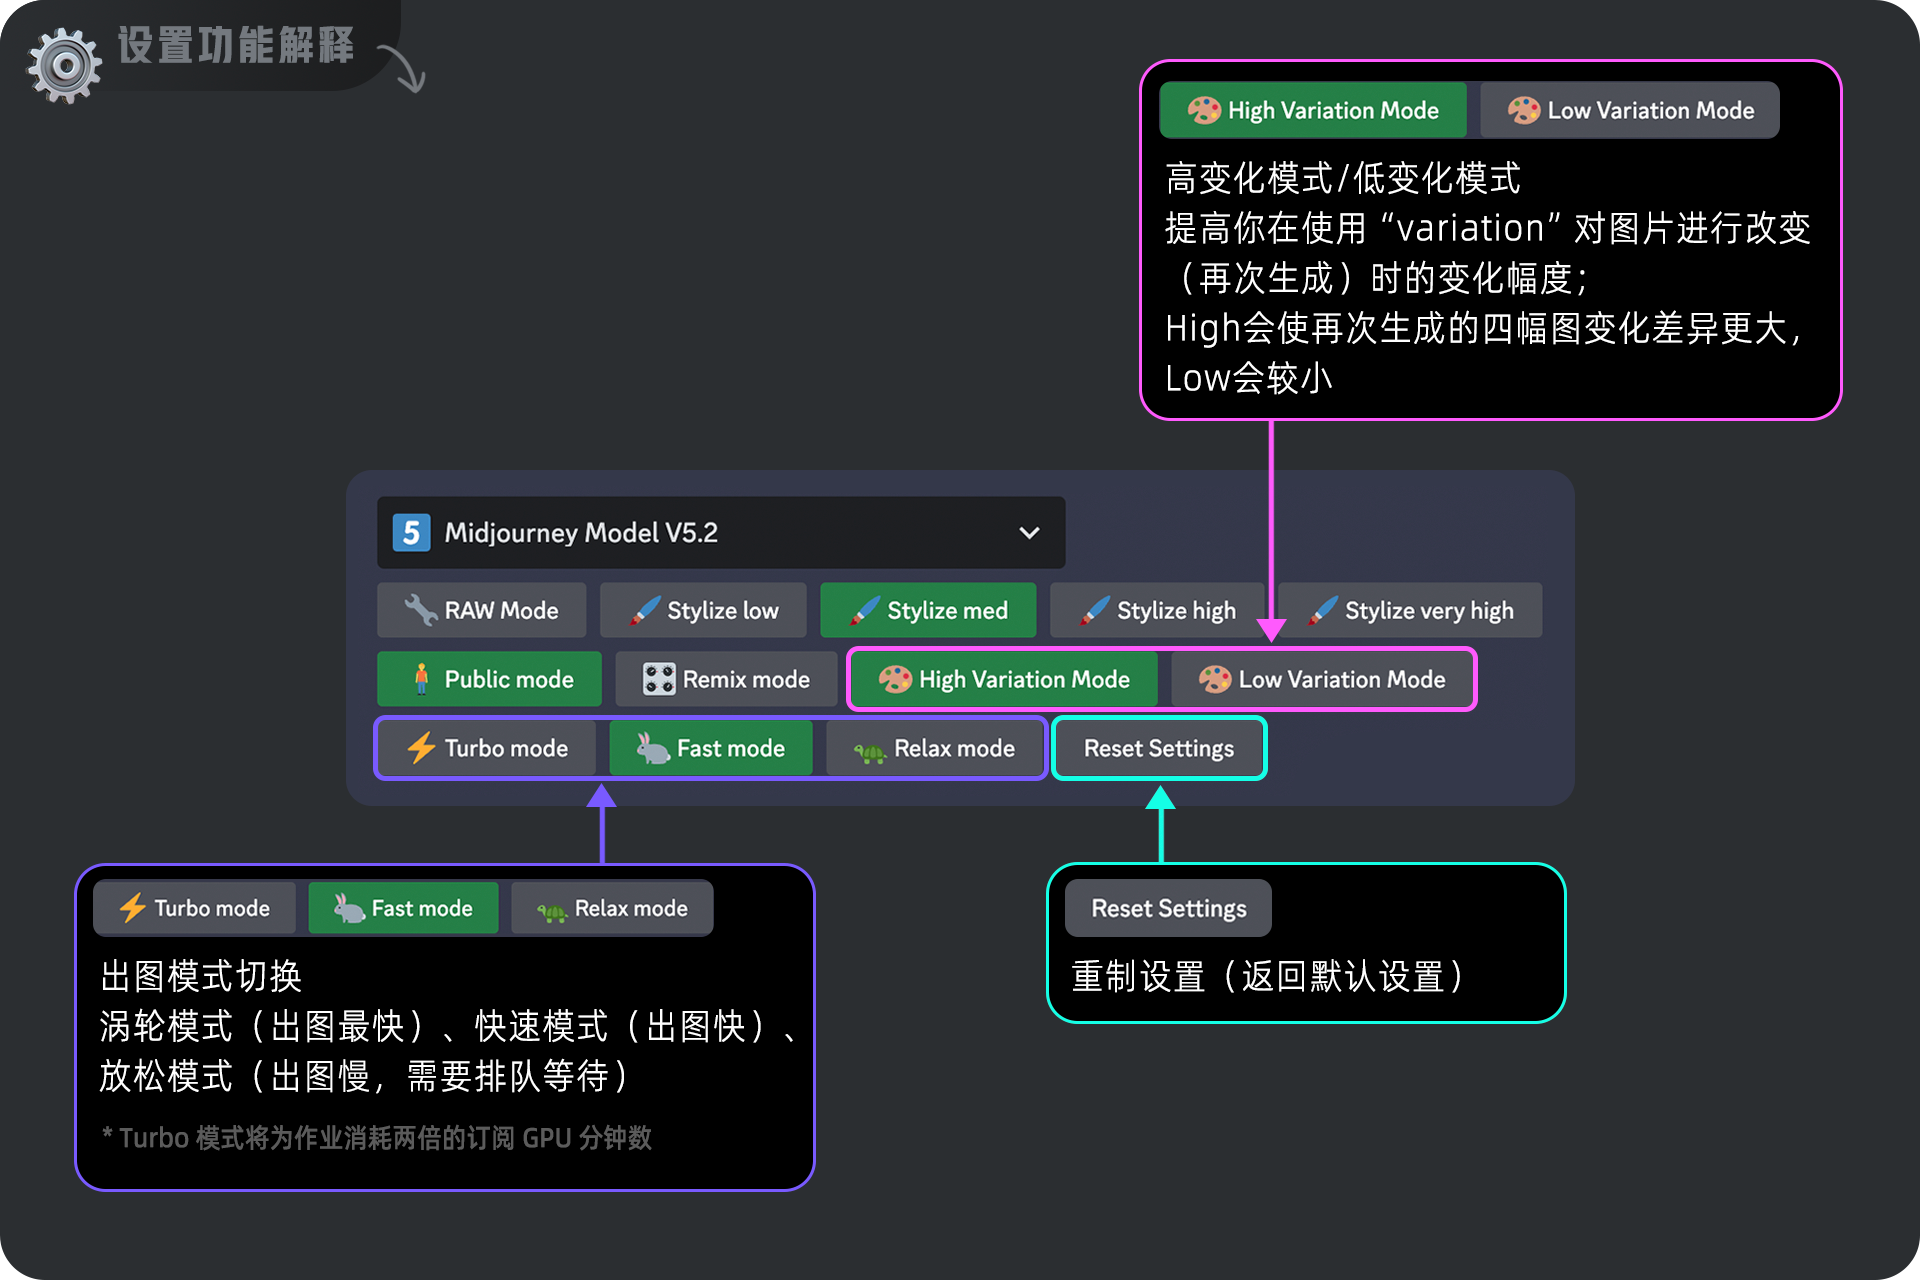The image size is (1920, 1280).
Task: Click the paintbrush icon on Stylize very high
Action: click(x=1323, y=610)
